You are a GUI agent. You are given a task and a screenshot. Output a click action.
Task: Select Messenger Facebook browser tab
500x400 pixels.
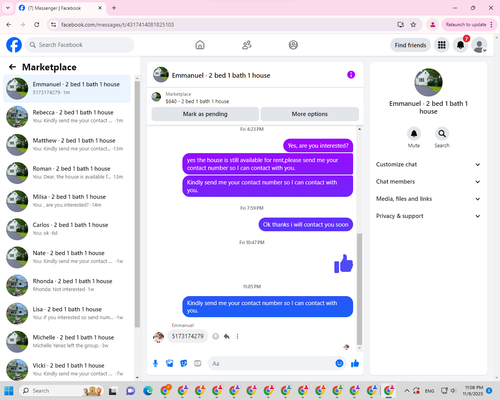[60, 8]
